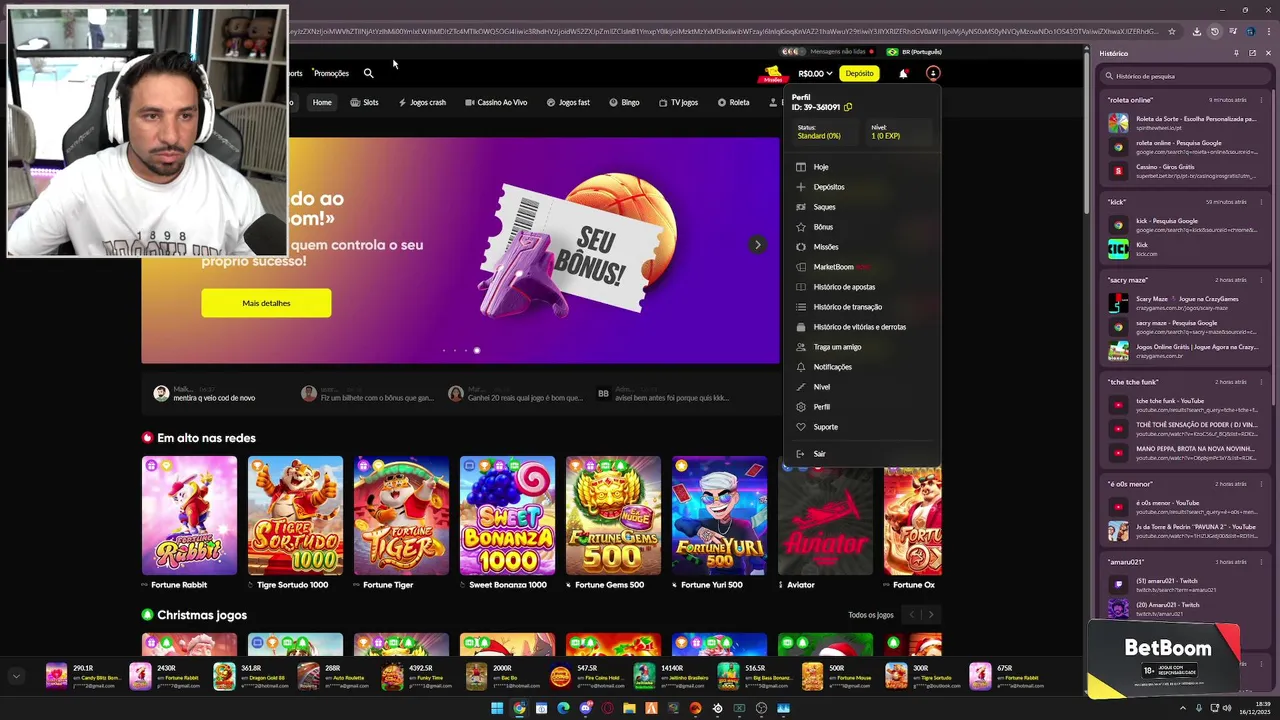The width and height of the screenshot is (1280, 720).
Task: Open Microsoft Edge from the taskbar
Action: pyautogui.click(x=563, y=708)
